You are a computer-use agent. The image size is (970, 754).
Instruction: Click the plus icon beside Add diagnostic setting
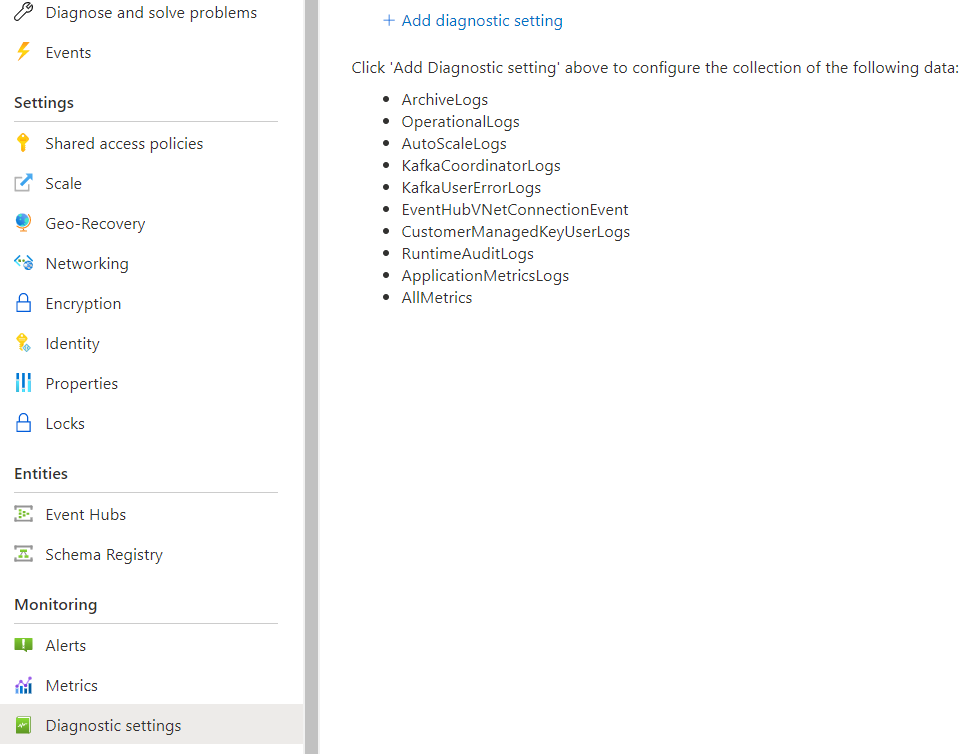[389, 21]
